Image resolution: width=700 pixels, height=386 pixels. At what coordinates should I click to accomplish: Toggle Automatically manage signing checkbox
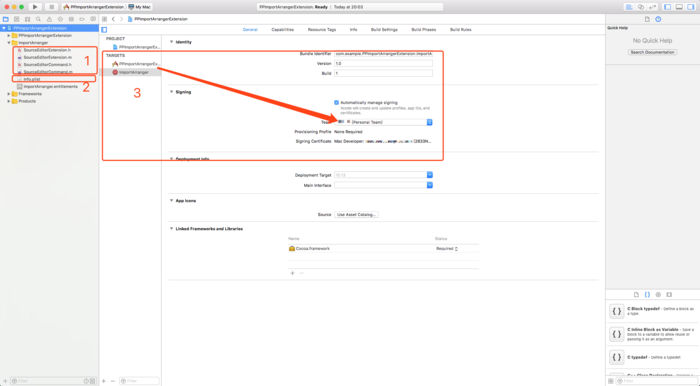click(x=337, y=103)
